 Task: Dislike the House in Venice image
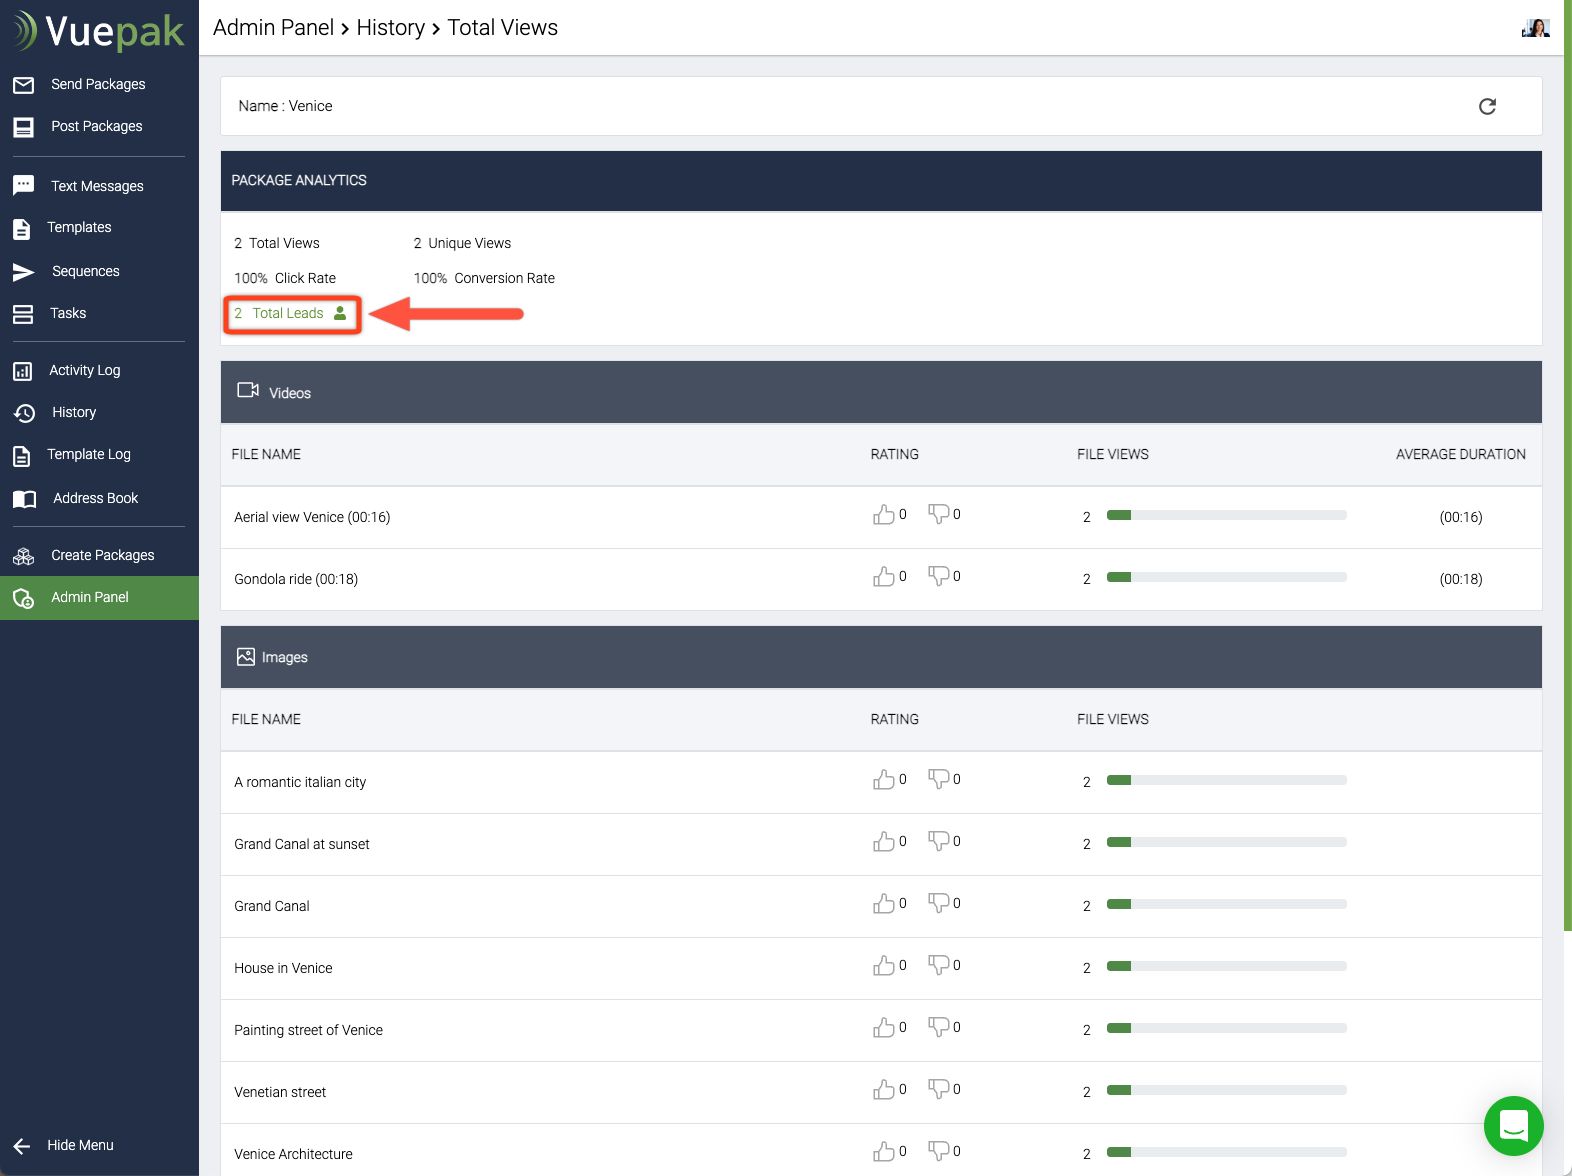coord(938,965)
